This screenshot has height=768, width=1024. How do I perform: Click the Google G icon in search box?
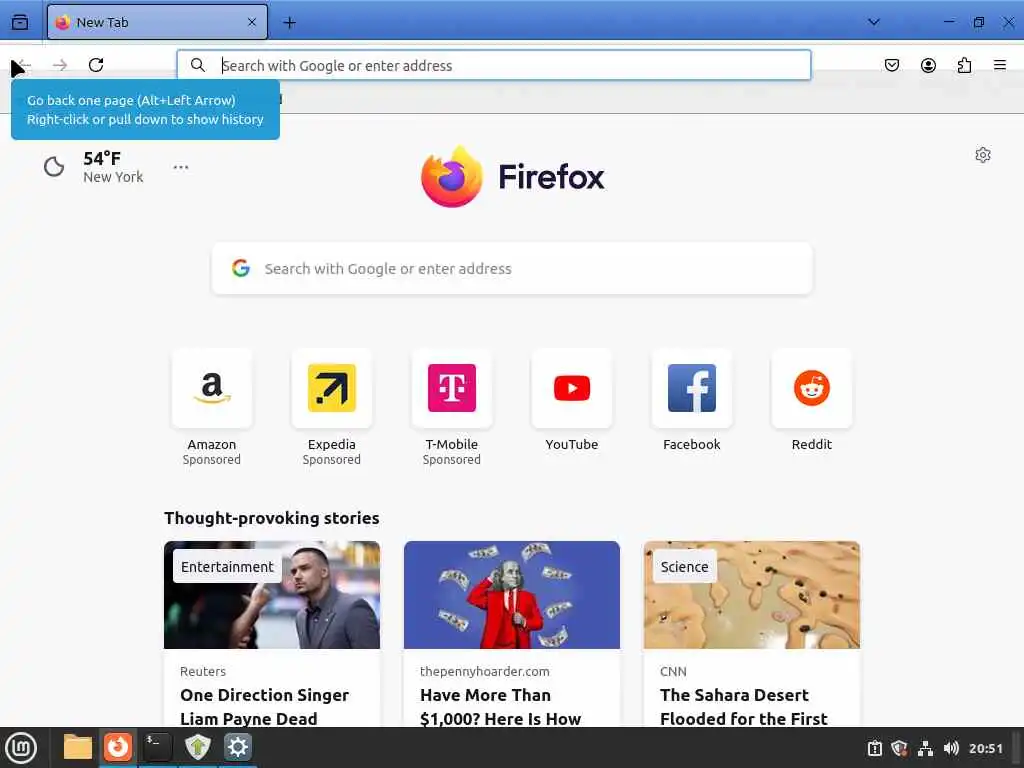point(241,268)
